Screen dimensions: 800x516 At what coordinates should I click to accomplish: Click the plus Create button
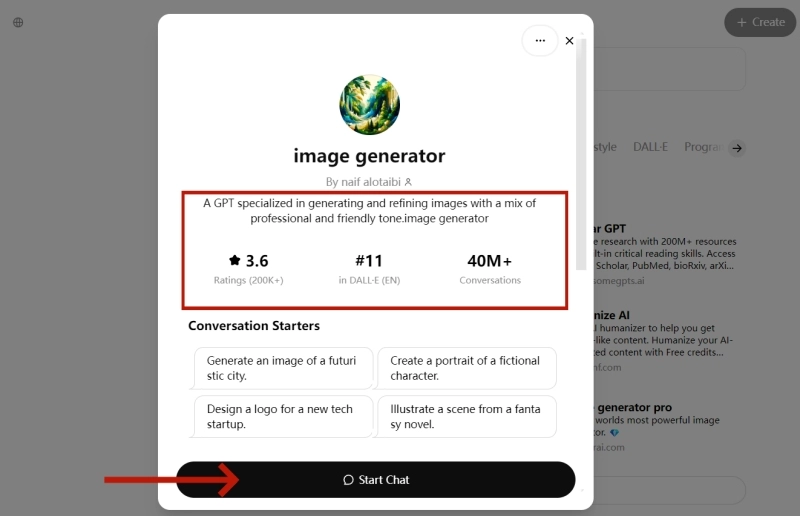click(x=761, y=22)
